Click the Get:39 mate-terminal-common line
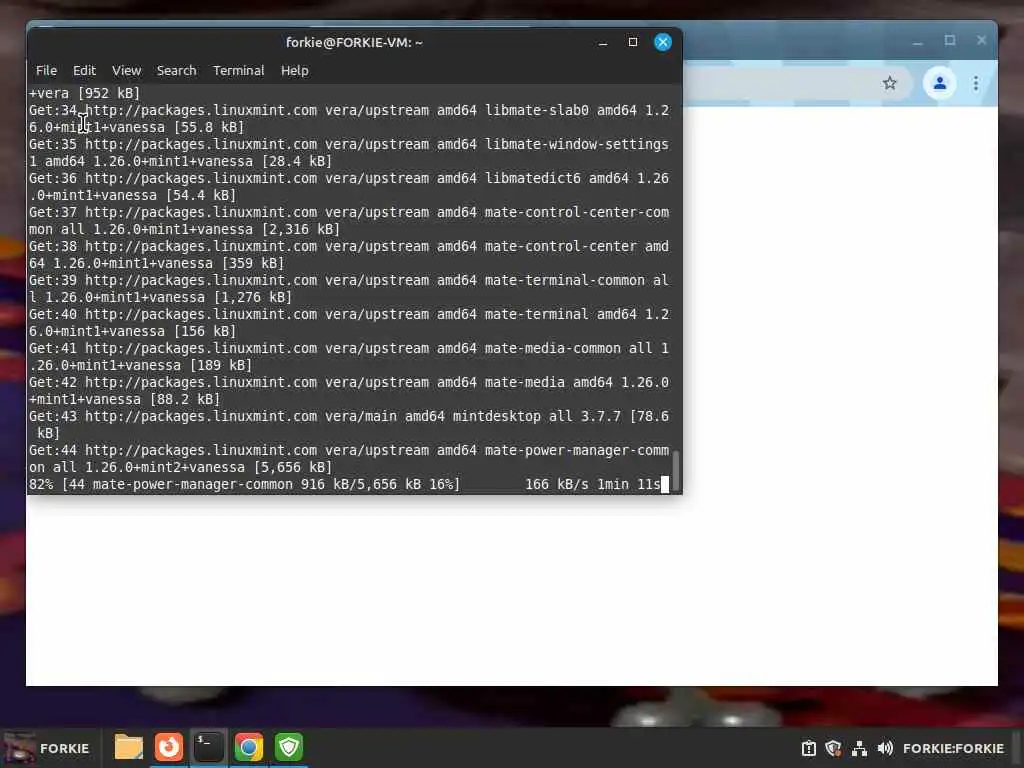1024x768 pixels. click(x=349, y=289)
